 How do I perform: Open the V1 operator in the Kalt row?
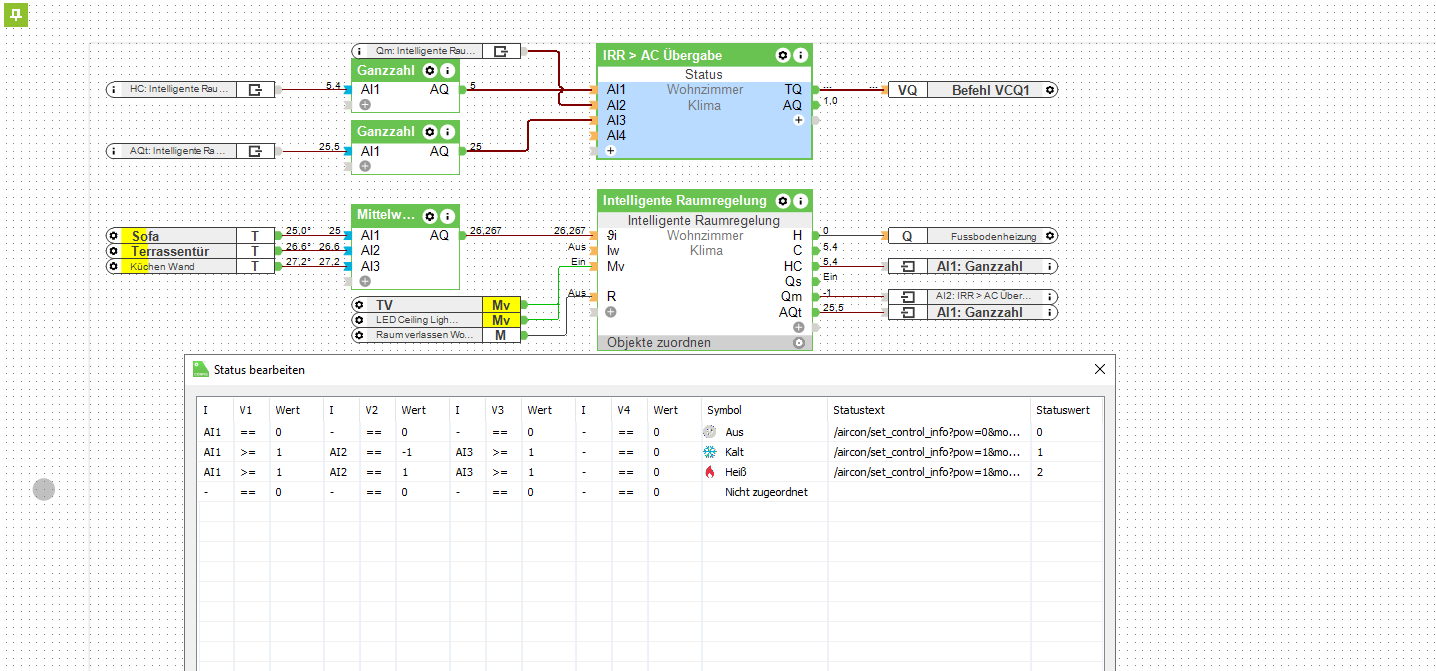(x=246, y=452)
